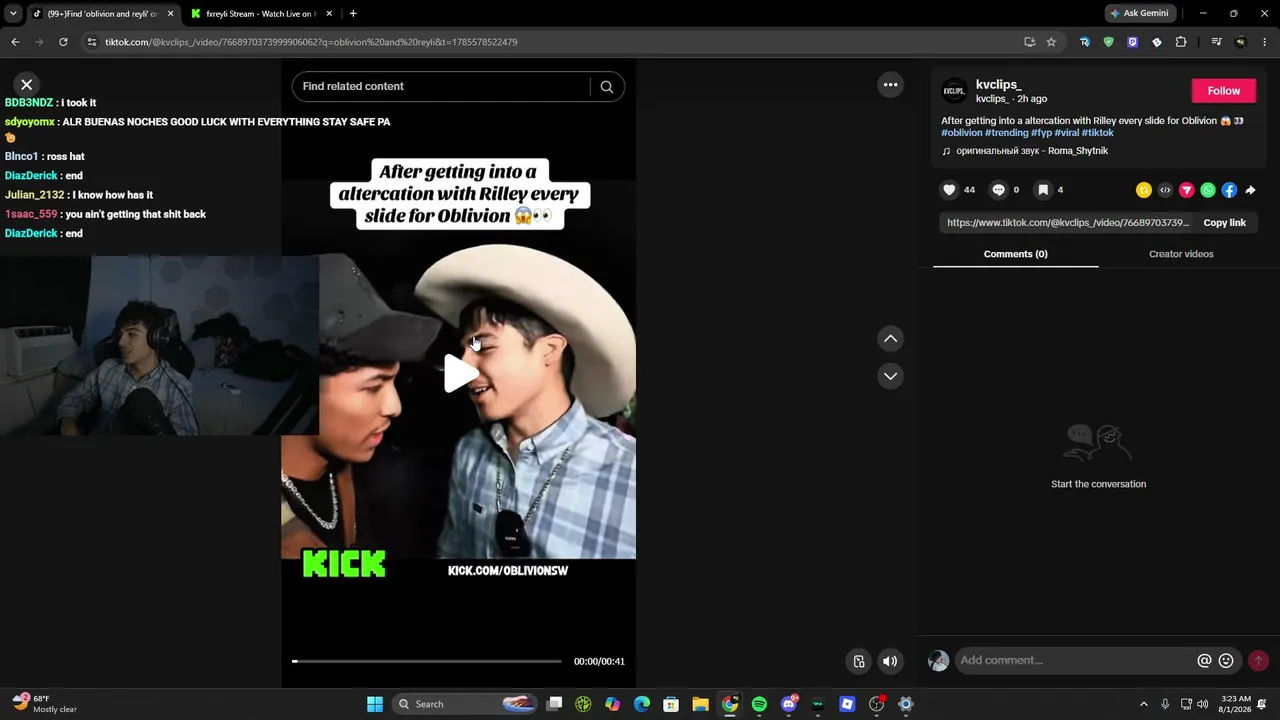This screenshot has width=1280, height=720.
Task: Open the #viral hashtag link
Action: 1067,133
